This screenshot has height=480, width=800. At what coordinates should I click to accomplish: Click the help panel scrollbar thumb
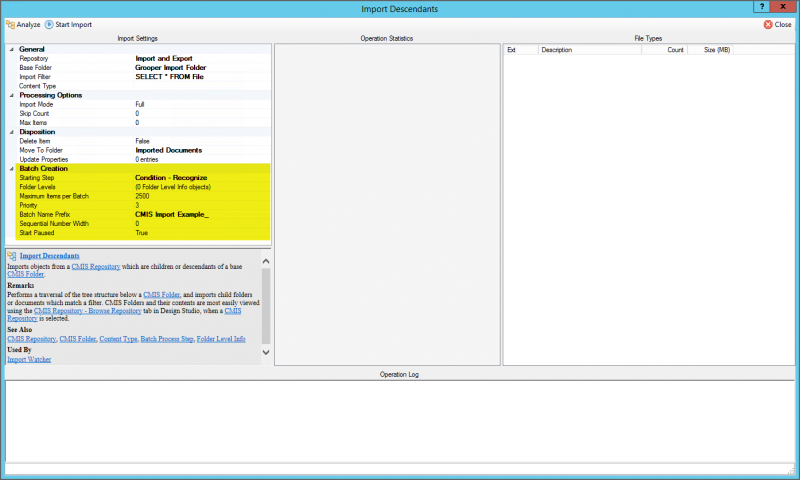tap(266, 306)
